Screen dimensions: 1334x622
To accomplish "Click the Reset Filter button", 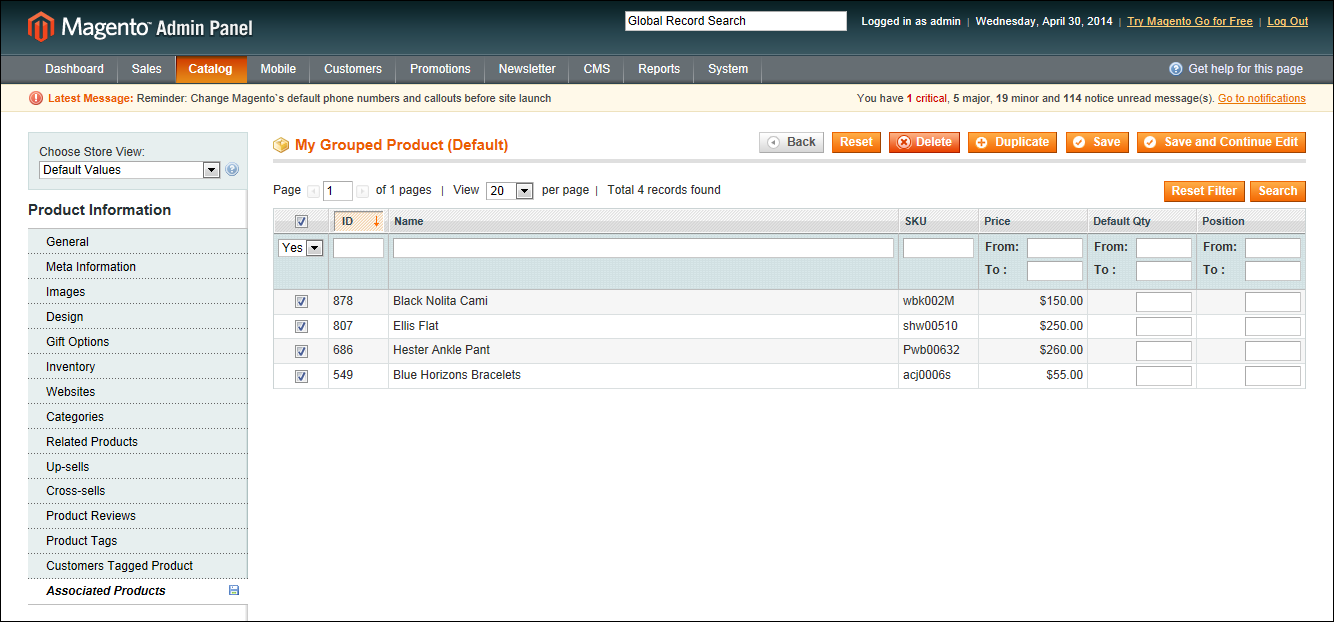I will coord(1204,191).
